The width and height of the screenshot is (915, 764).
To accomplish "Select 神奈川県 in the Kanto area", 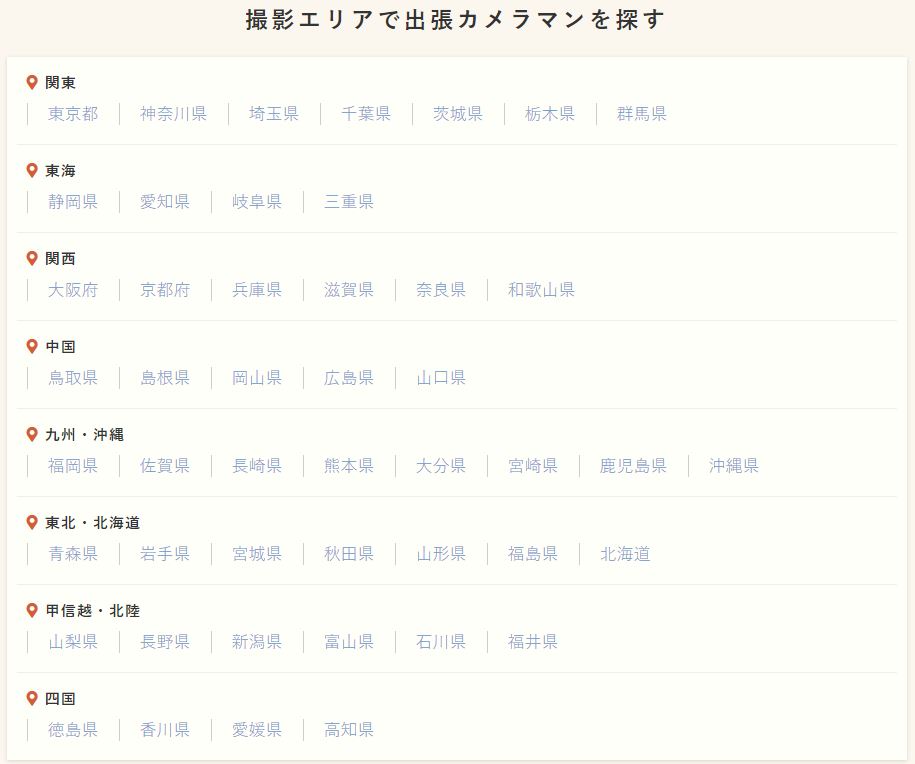I will (173, 114).
